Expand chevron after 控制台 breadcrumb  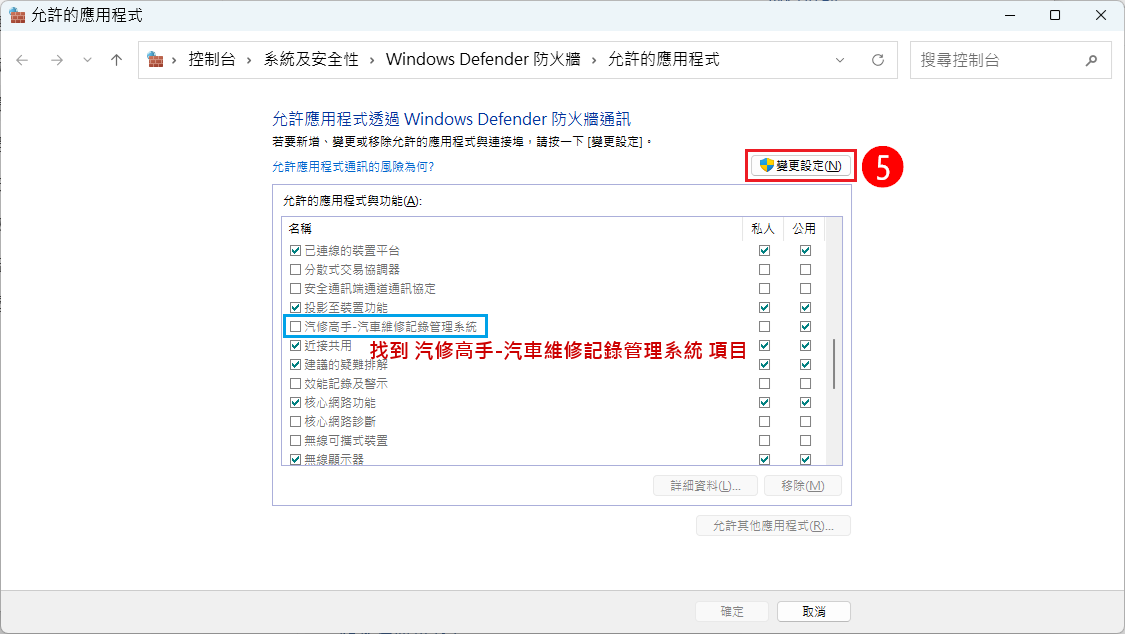tap(250, 60)
